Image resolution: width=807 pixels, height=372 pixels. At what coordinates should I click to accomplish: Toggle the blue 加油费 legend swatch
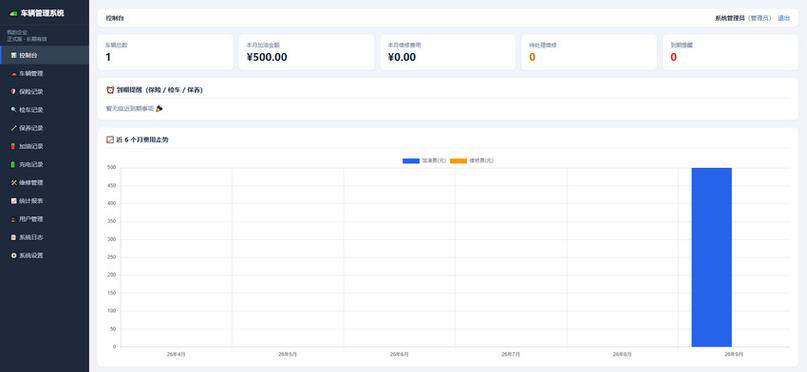[411, 161]
